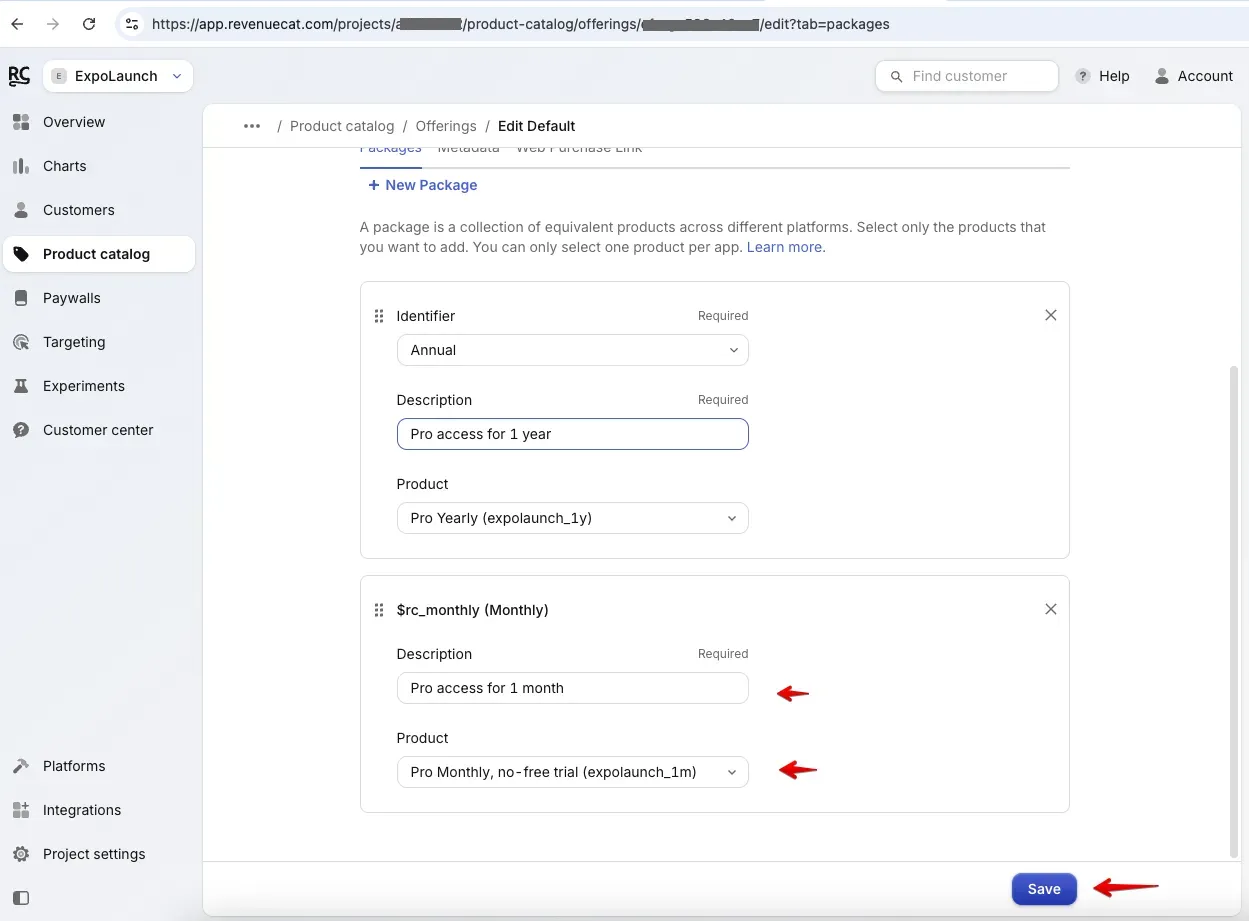1249x921 pixels.
Task: Collapse the sidebar with the panel icon
Action: coord(21,898)
